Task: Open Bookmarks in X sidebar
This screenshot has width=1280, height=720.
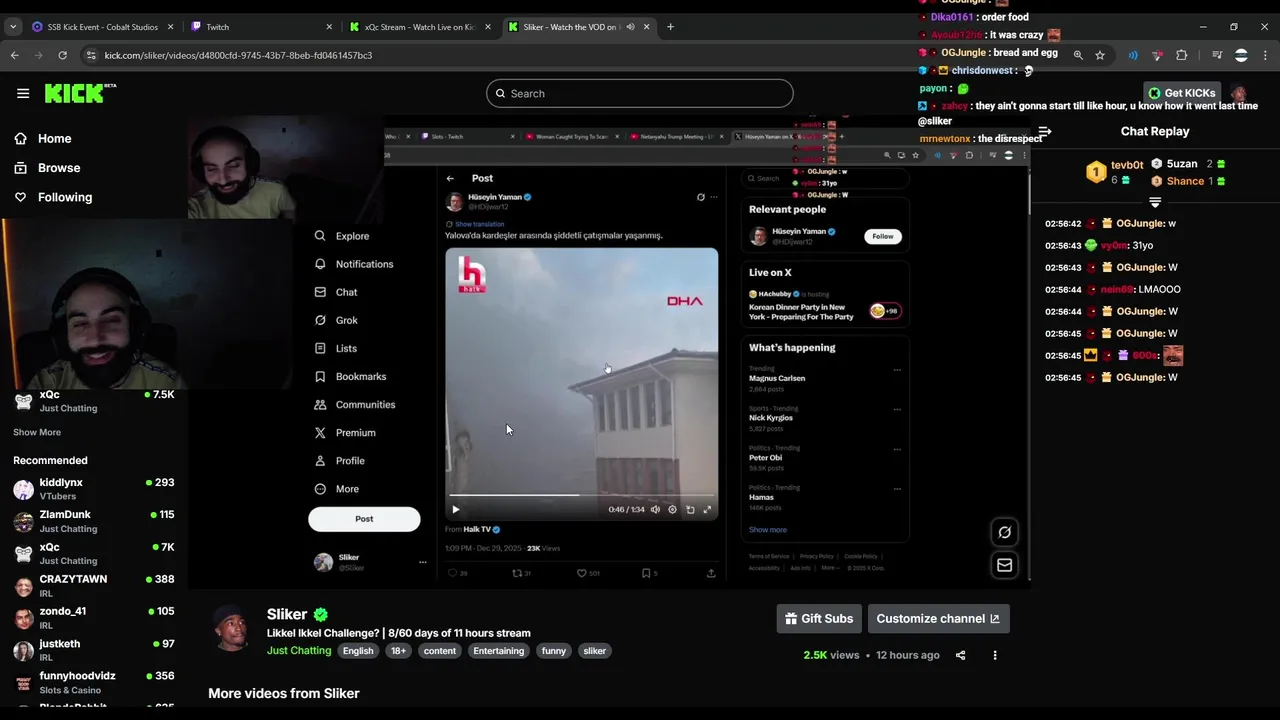Action: 351,376
